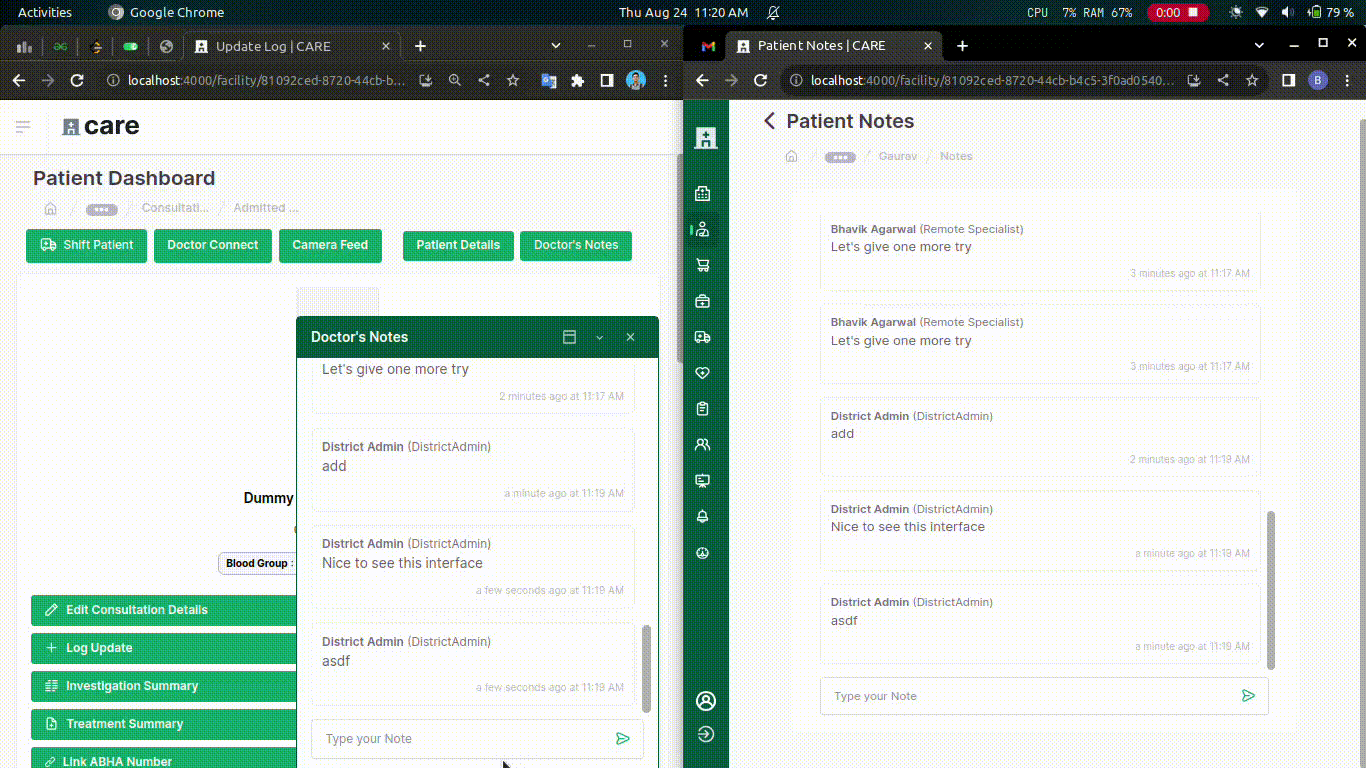1366x768 pixels.
Task: Open the Doctor's Notes chevron dropdown
Action: [x=599, y=337]
